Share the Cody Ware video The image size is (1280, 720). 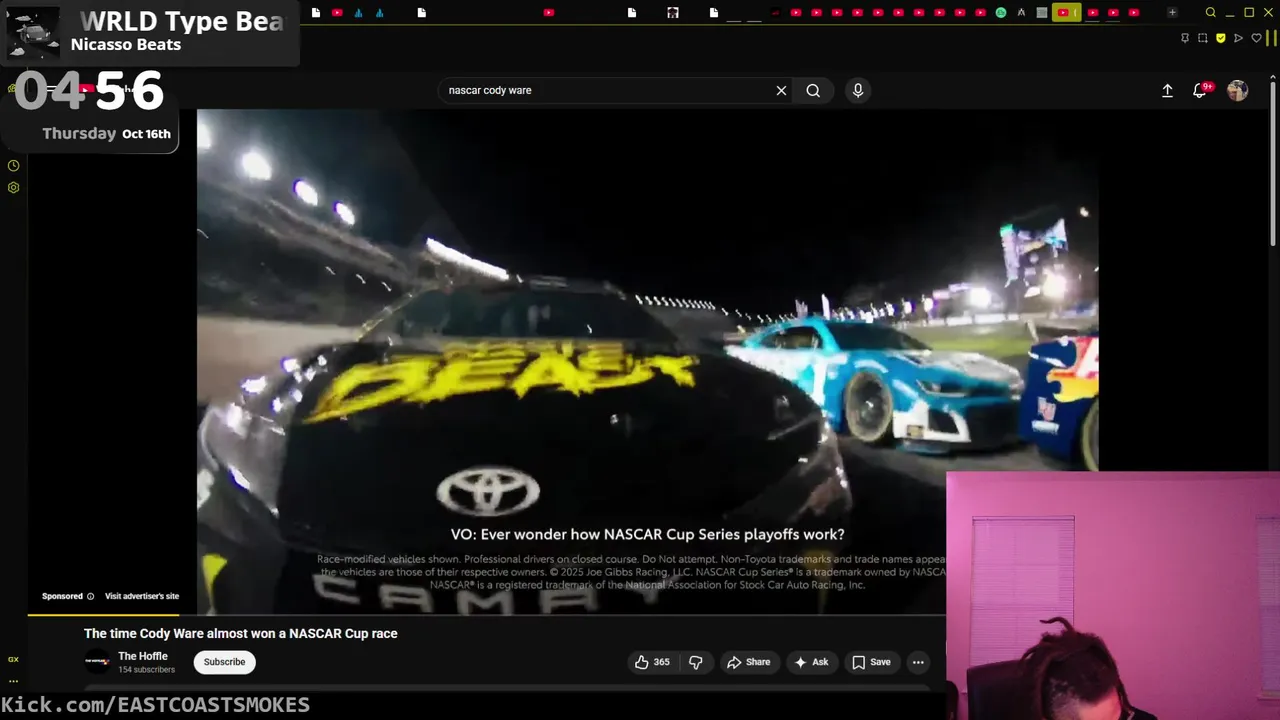coord(748,662)
